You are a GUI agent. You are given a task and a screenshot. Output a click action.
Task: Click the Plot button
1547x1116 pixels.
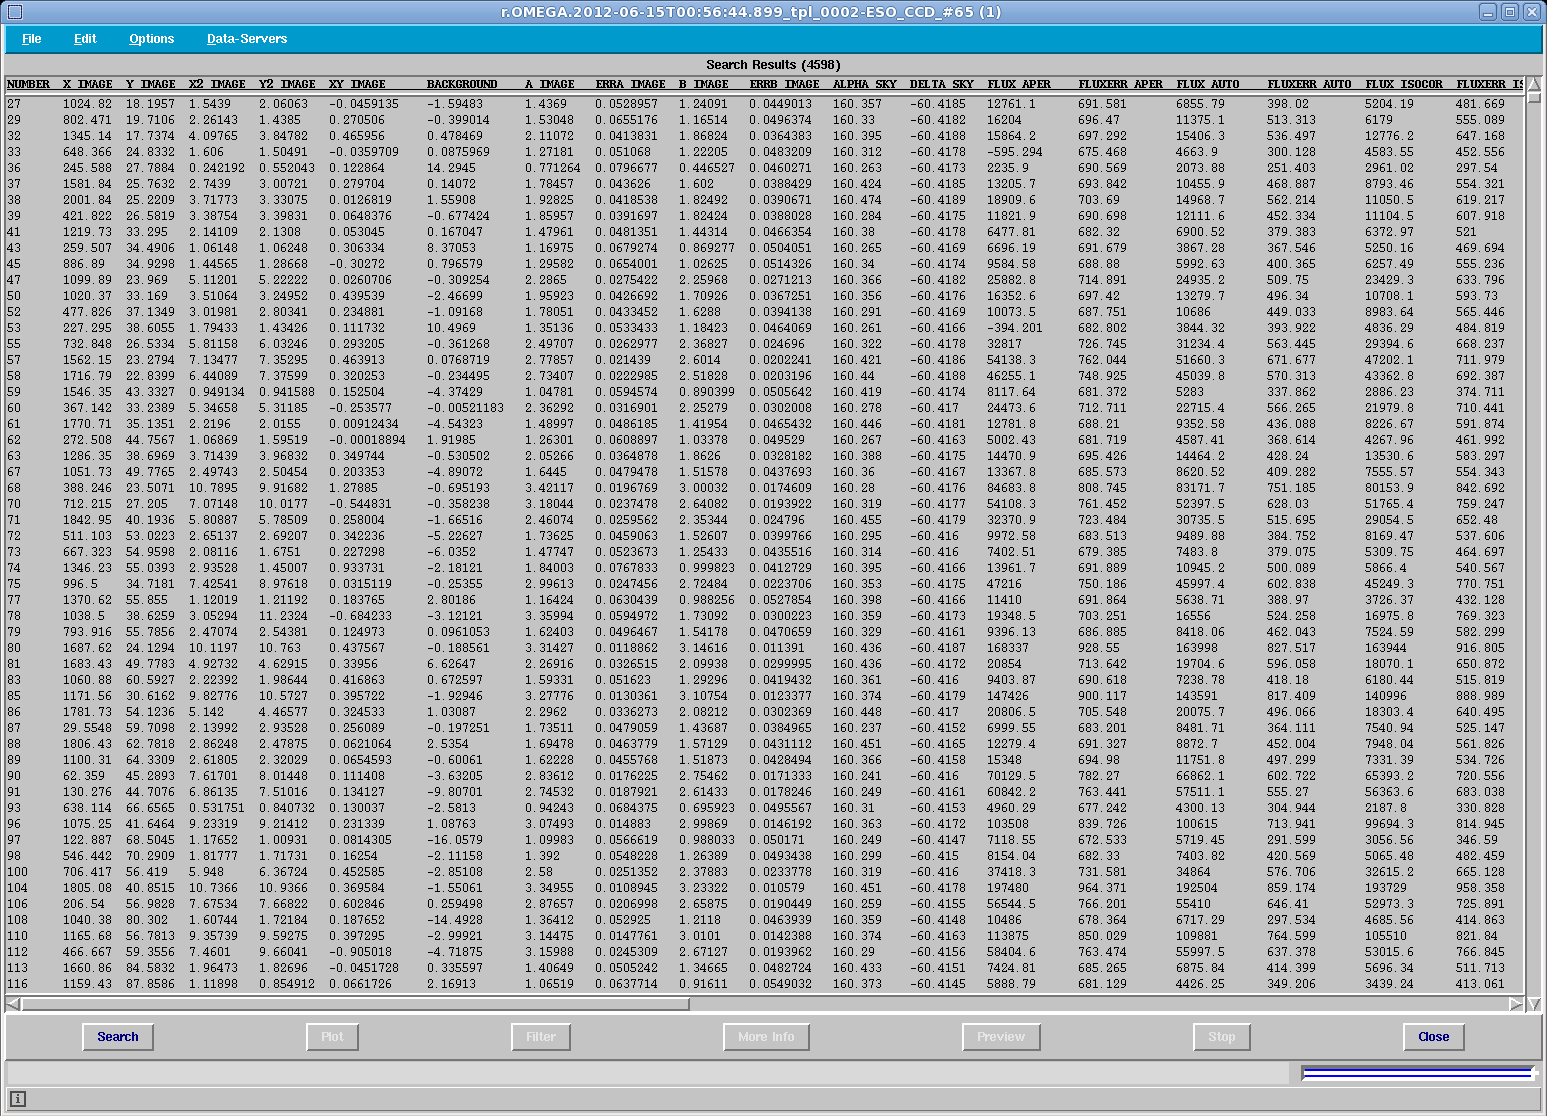click(x=332, y=1037)
